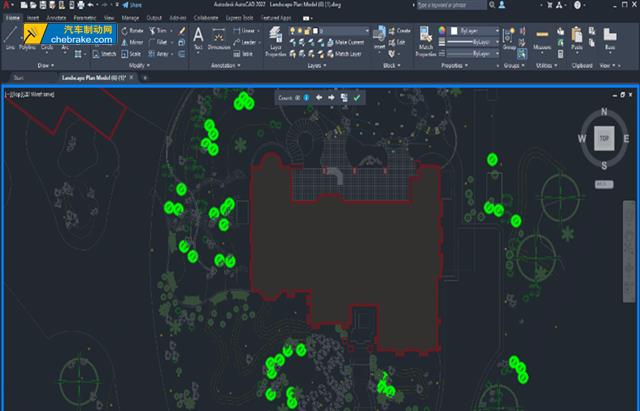Click the Text annotation tool
This screenshot has height=411, width=640.
pos(198,39)
